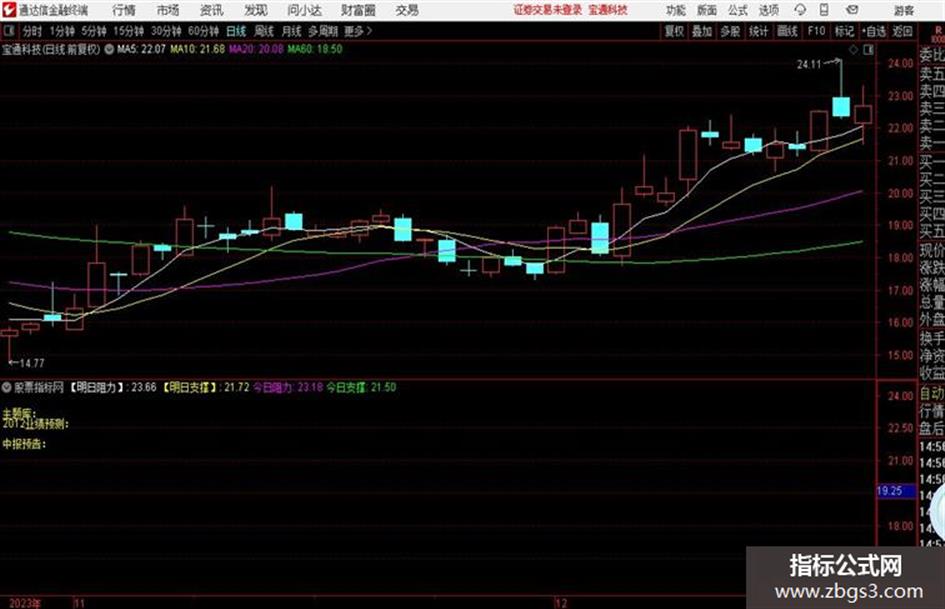The height and width of the screenshot is (609, 945).
Task: Switch to 月线 monthly period
Action: pyautogui.click(x=292, y=31)
